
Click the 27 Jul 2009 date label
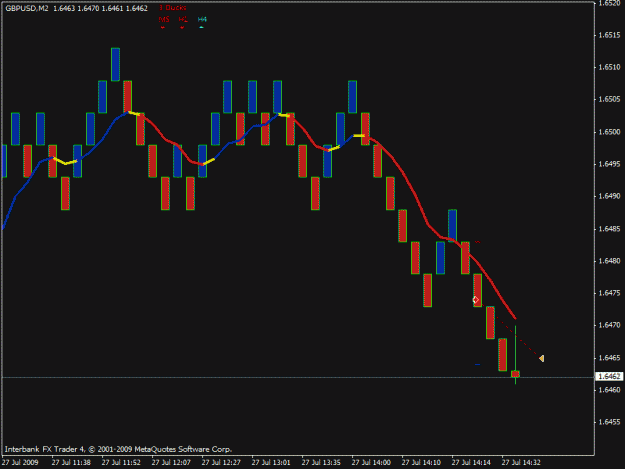coord(20,462)
